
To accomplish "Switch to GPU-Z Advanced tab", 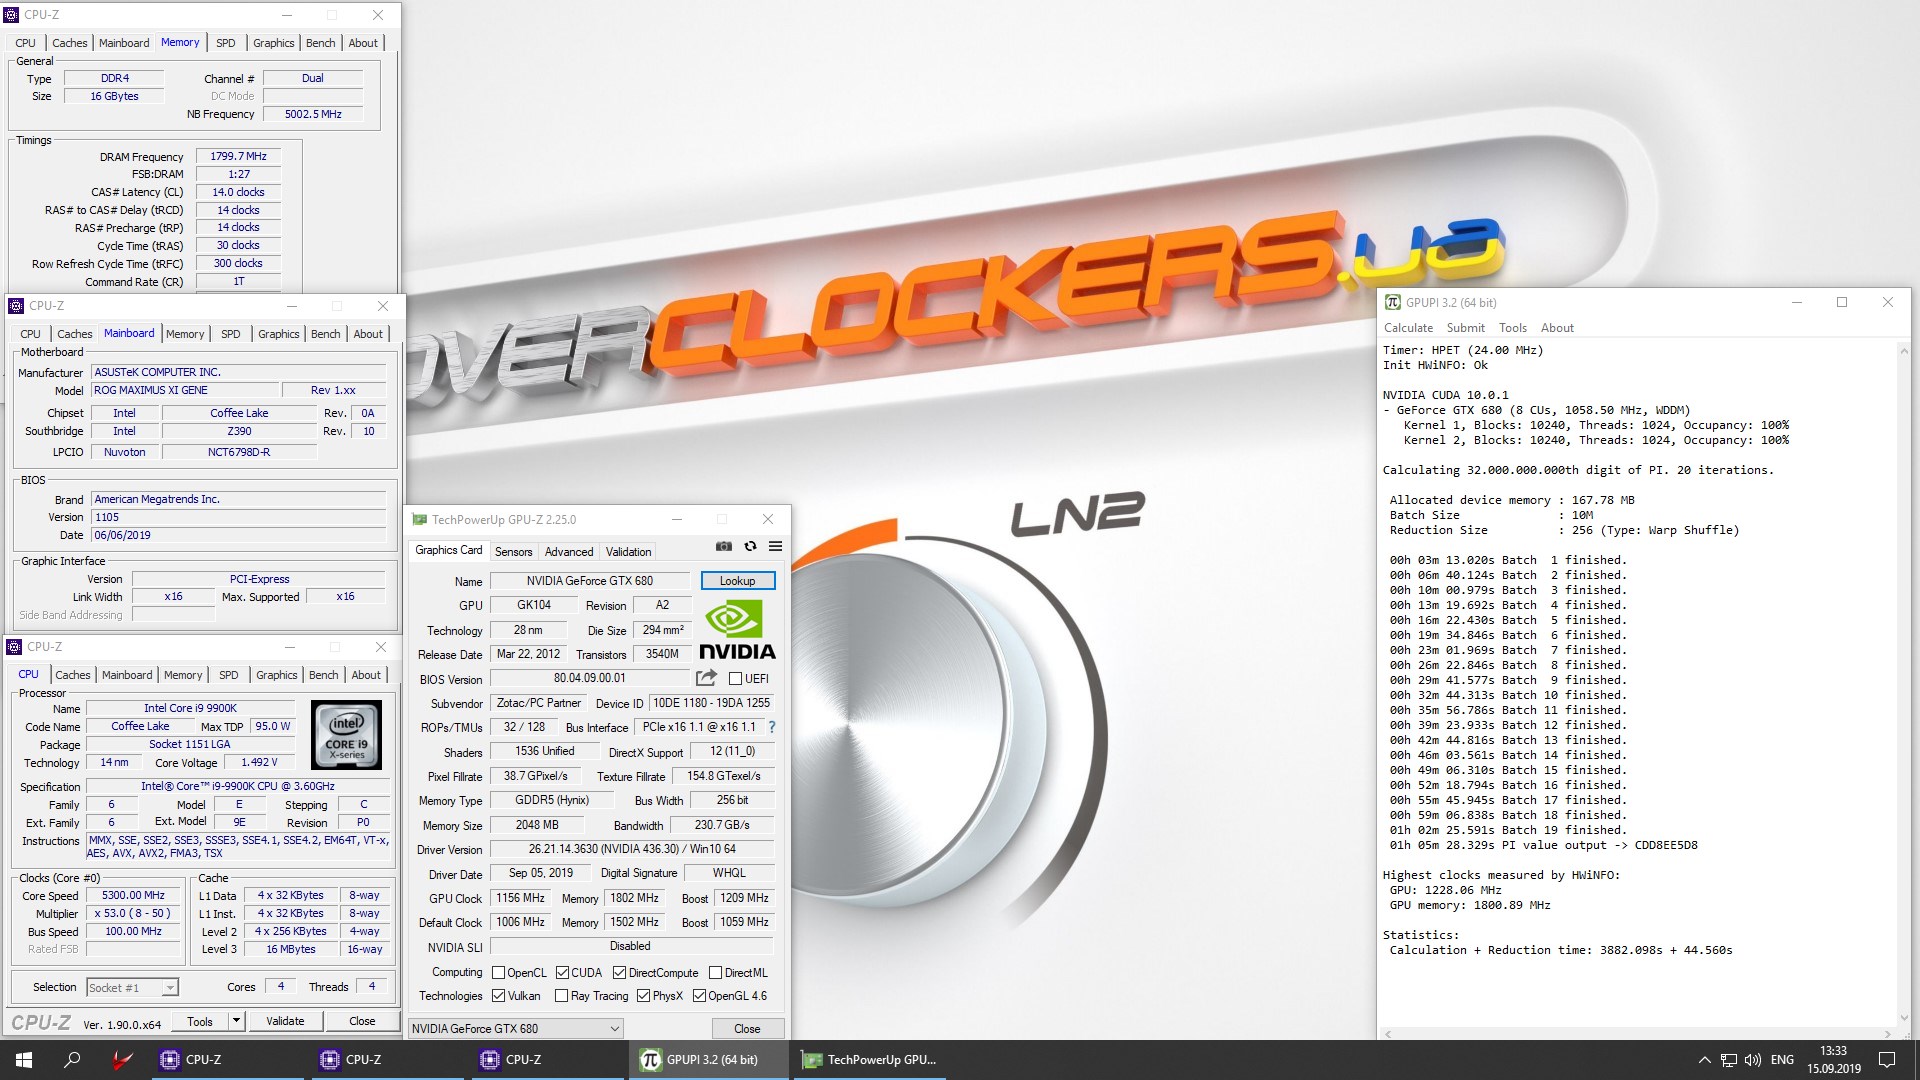I will click(569, 552).
